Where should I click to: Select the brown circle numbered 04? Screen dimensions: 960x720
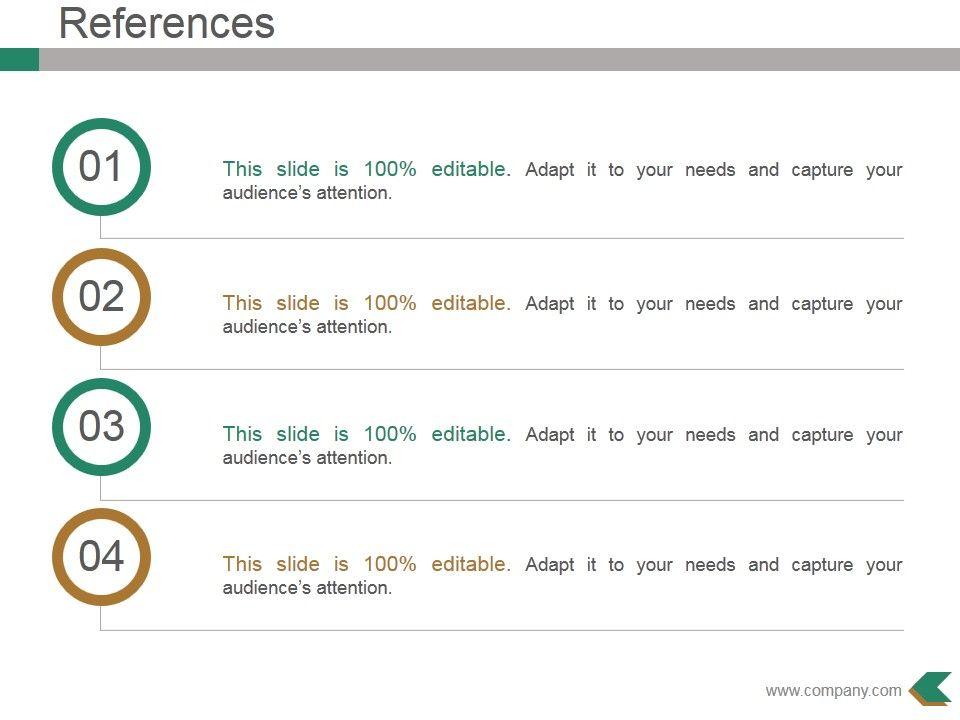[100, 557]
